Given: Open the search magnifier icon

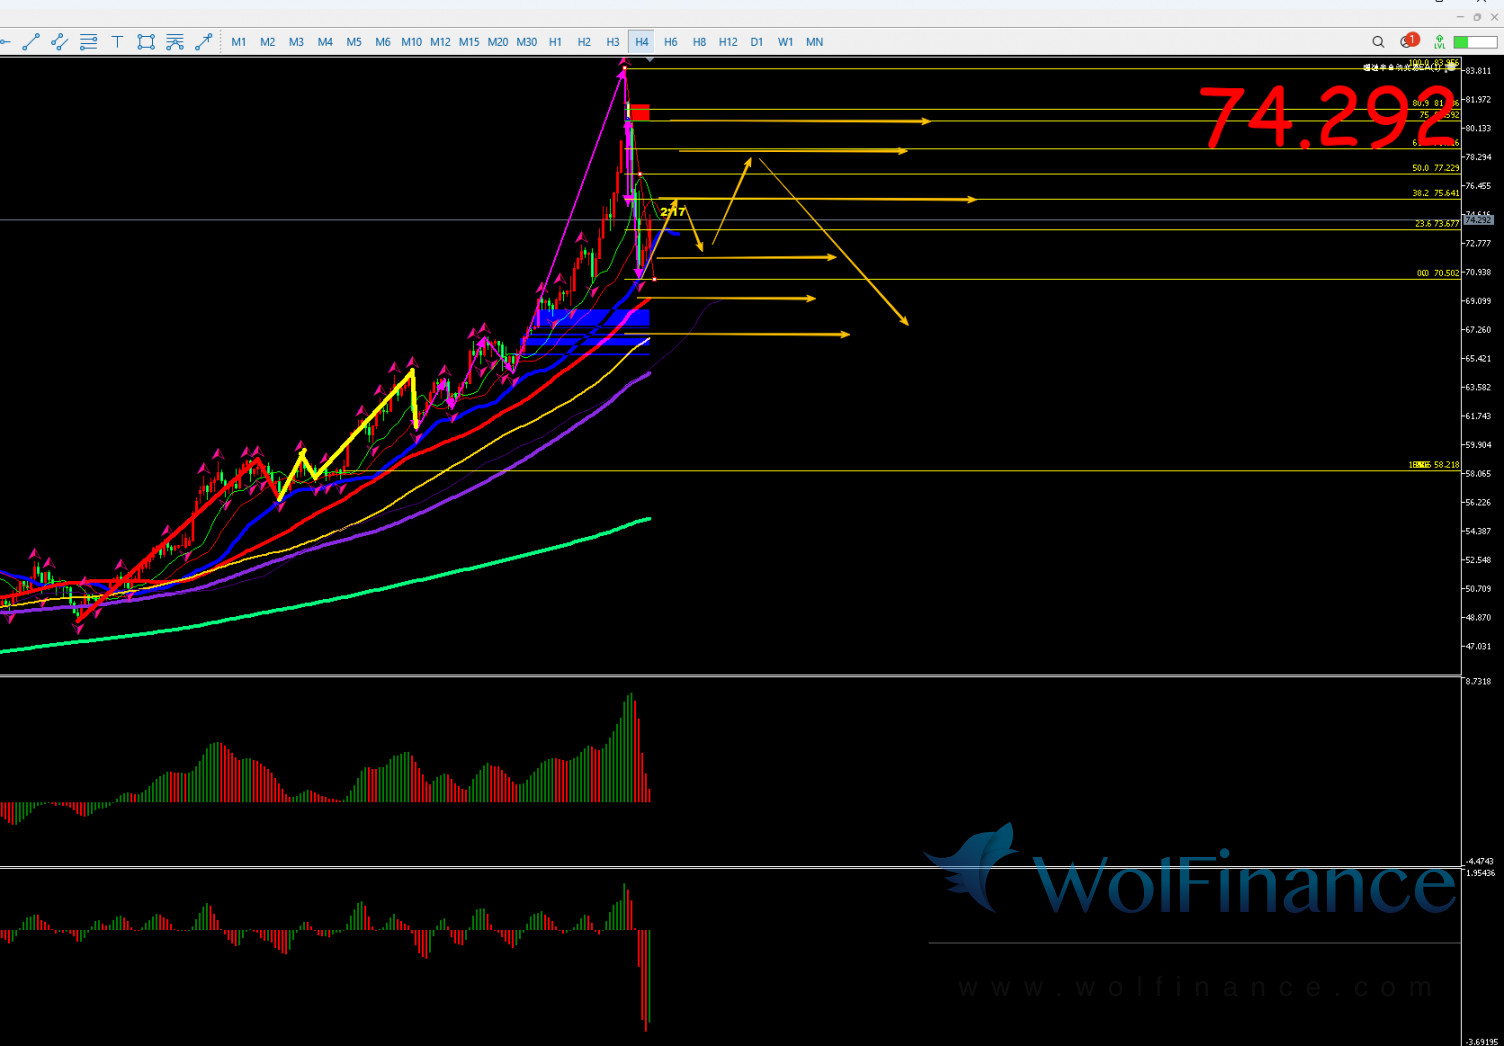Looking at the screenshot, I should click(x=1378, y=42).
